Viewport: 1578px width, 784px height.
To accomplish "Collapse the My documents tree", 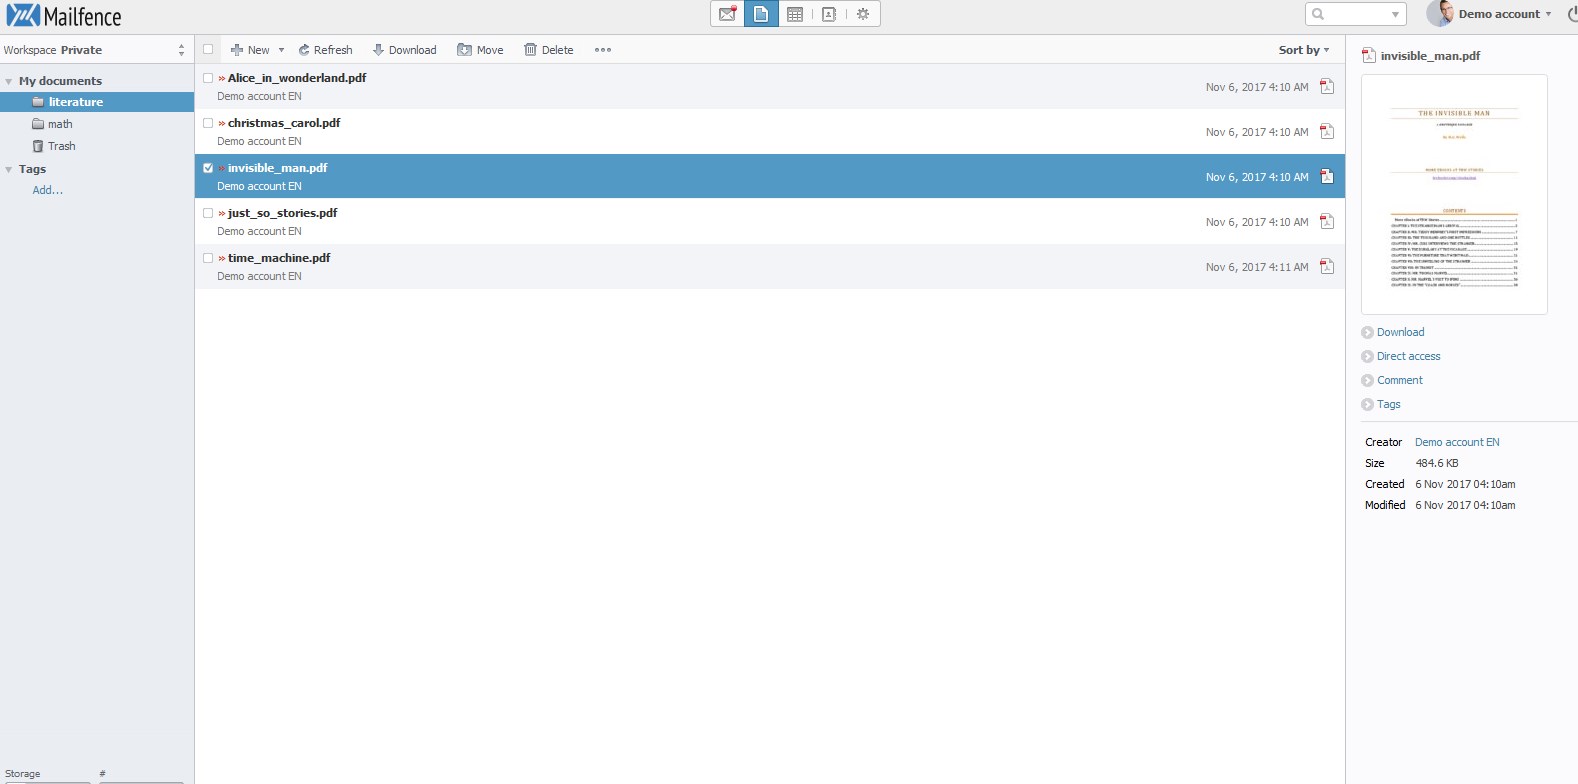I will pos(9,82).
